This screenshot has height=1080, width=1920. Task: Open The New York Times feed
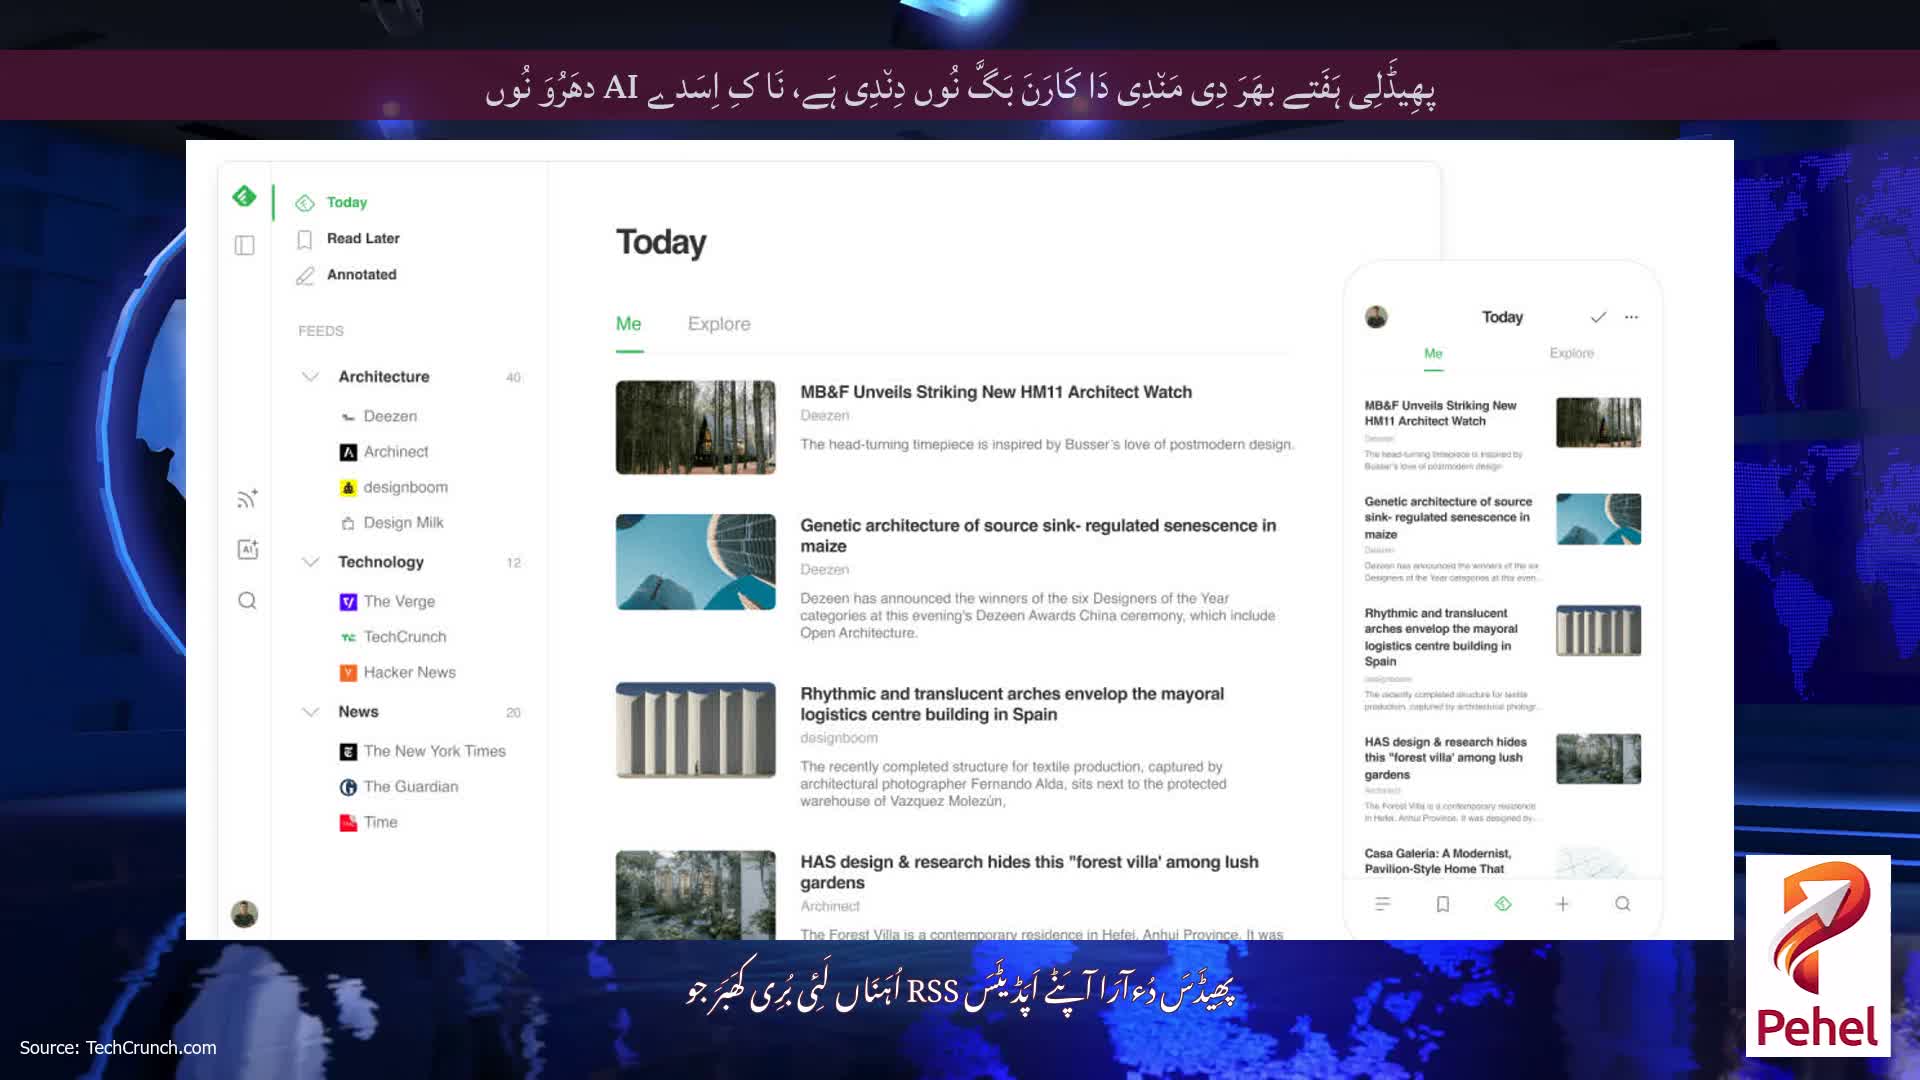[x=434, y=752]
